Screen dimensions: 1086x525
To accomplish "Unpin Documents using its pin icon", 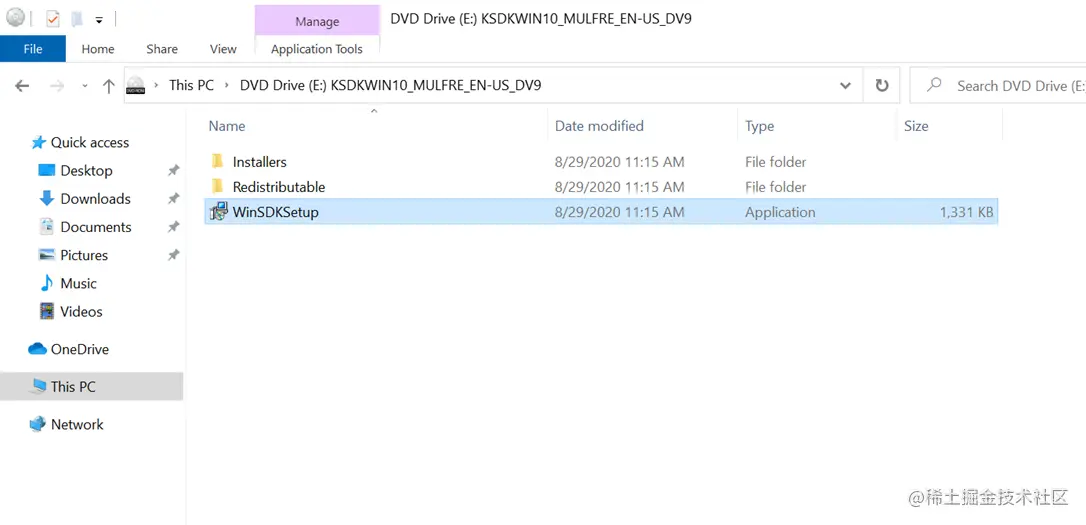I will point(174,227).
